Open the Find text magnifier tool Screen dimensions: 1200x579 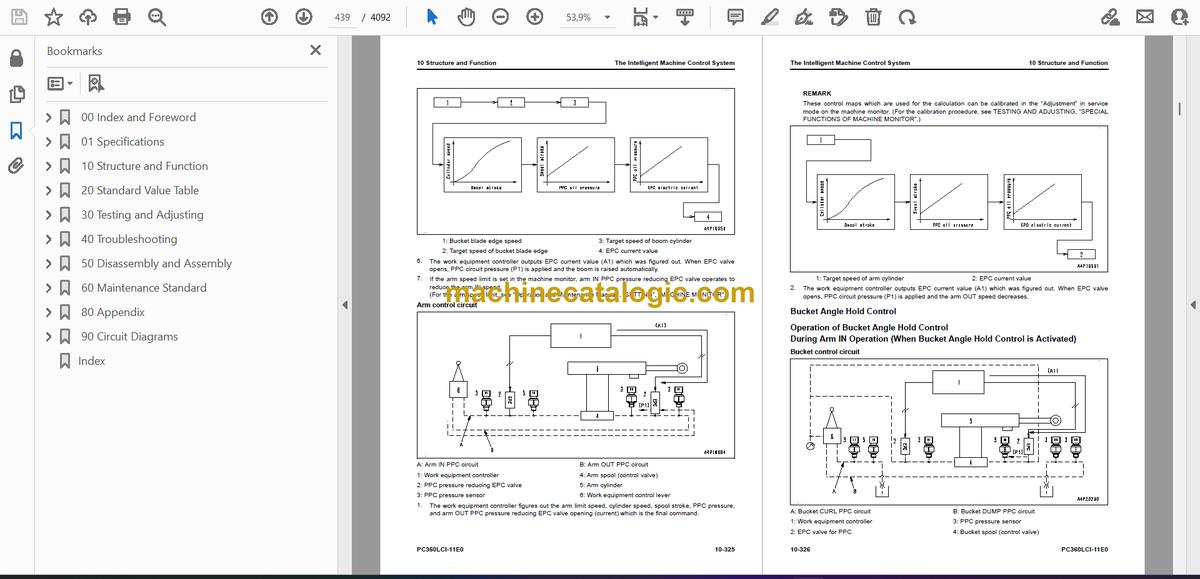[155, 17]
